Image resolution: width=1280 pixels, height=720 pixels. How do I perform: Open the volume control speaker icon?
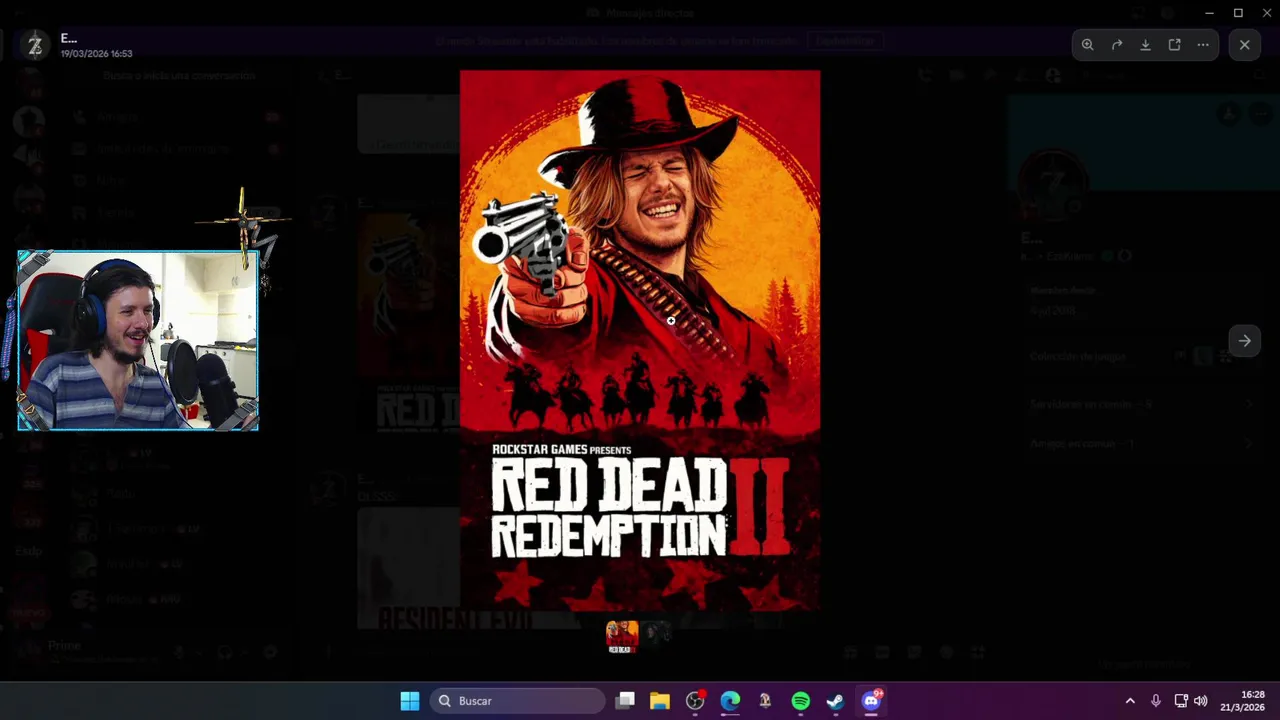tap(1201, 701)
